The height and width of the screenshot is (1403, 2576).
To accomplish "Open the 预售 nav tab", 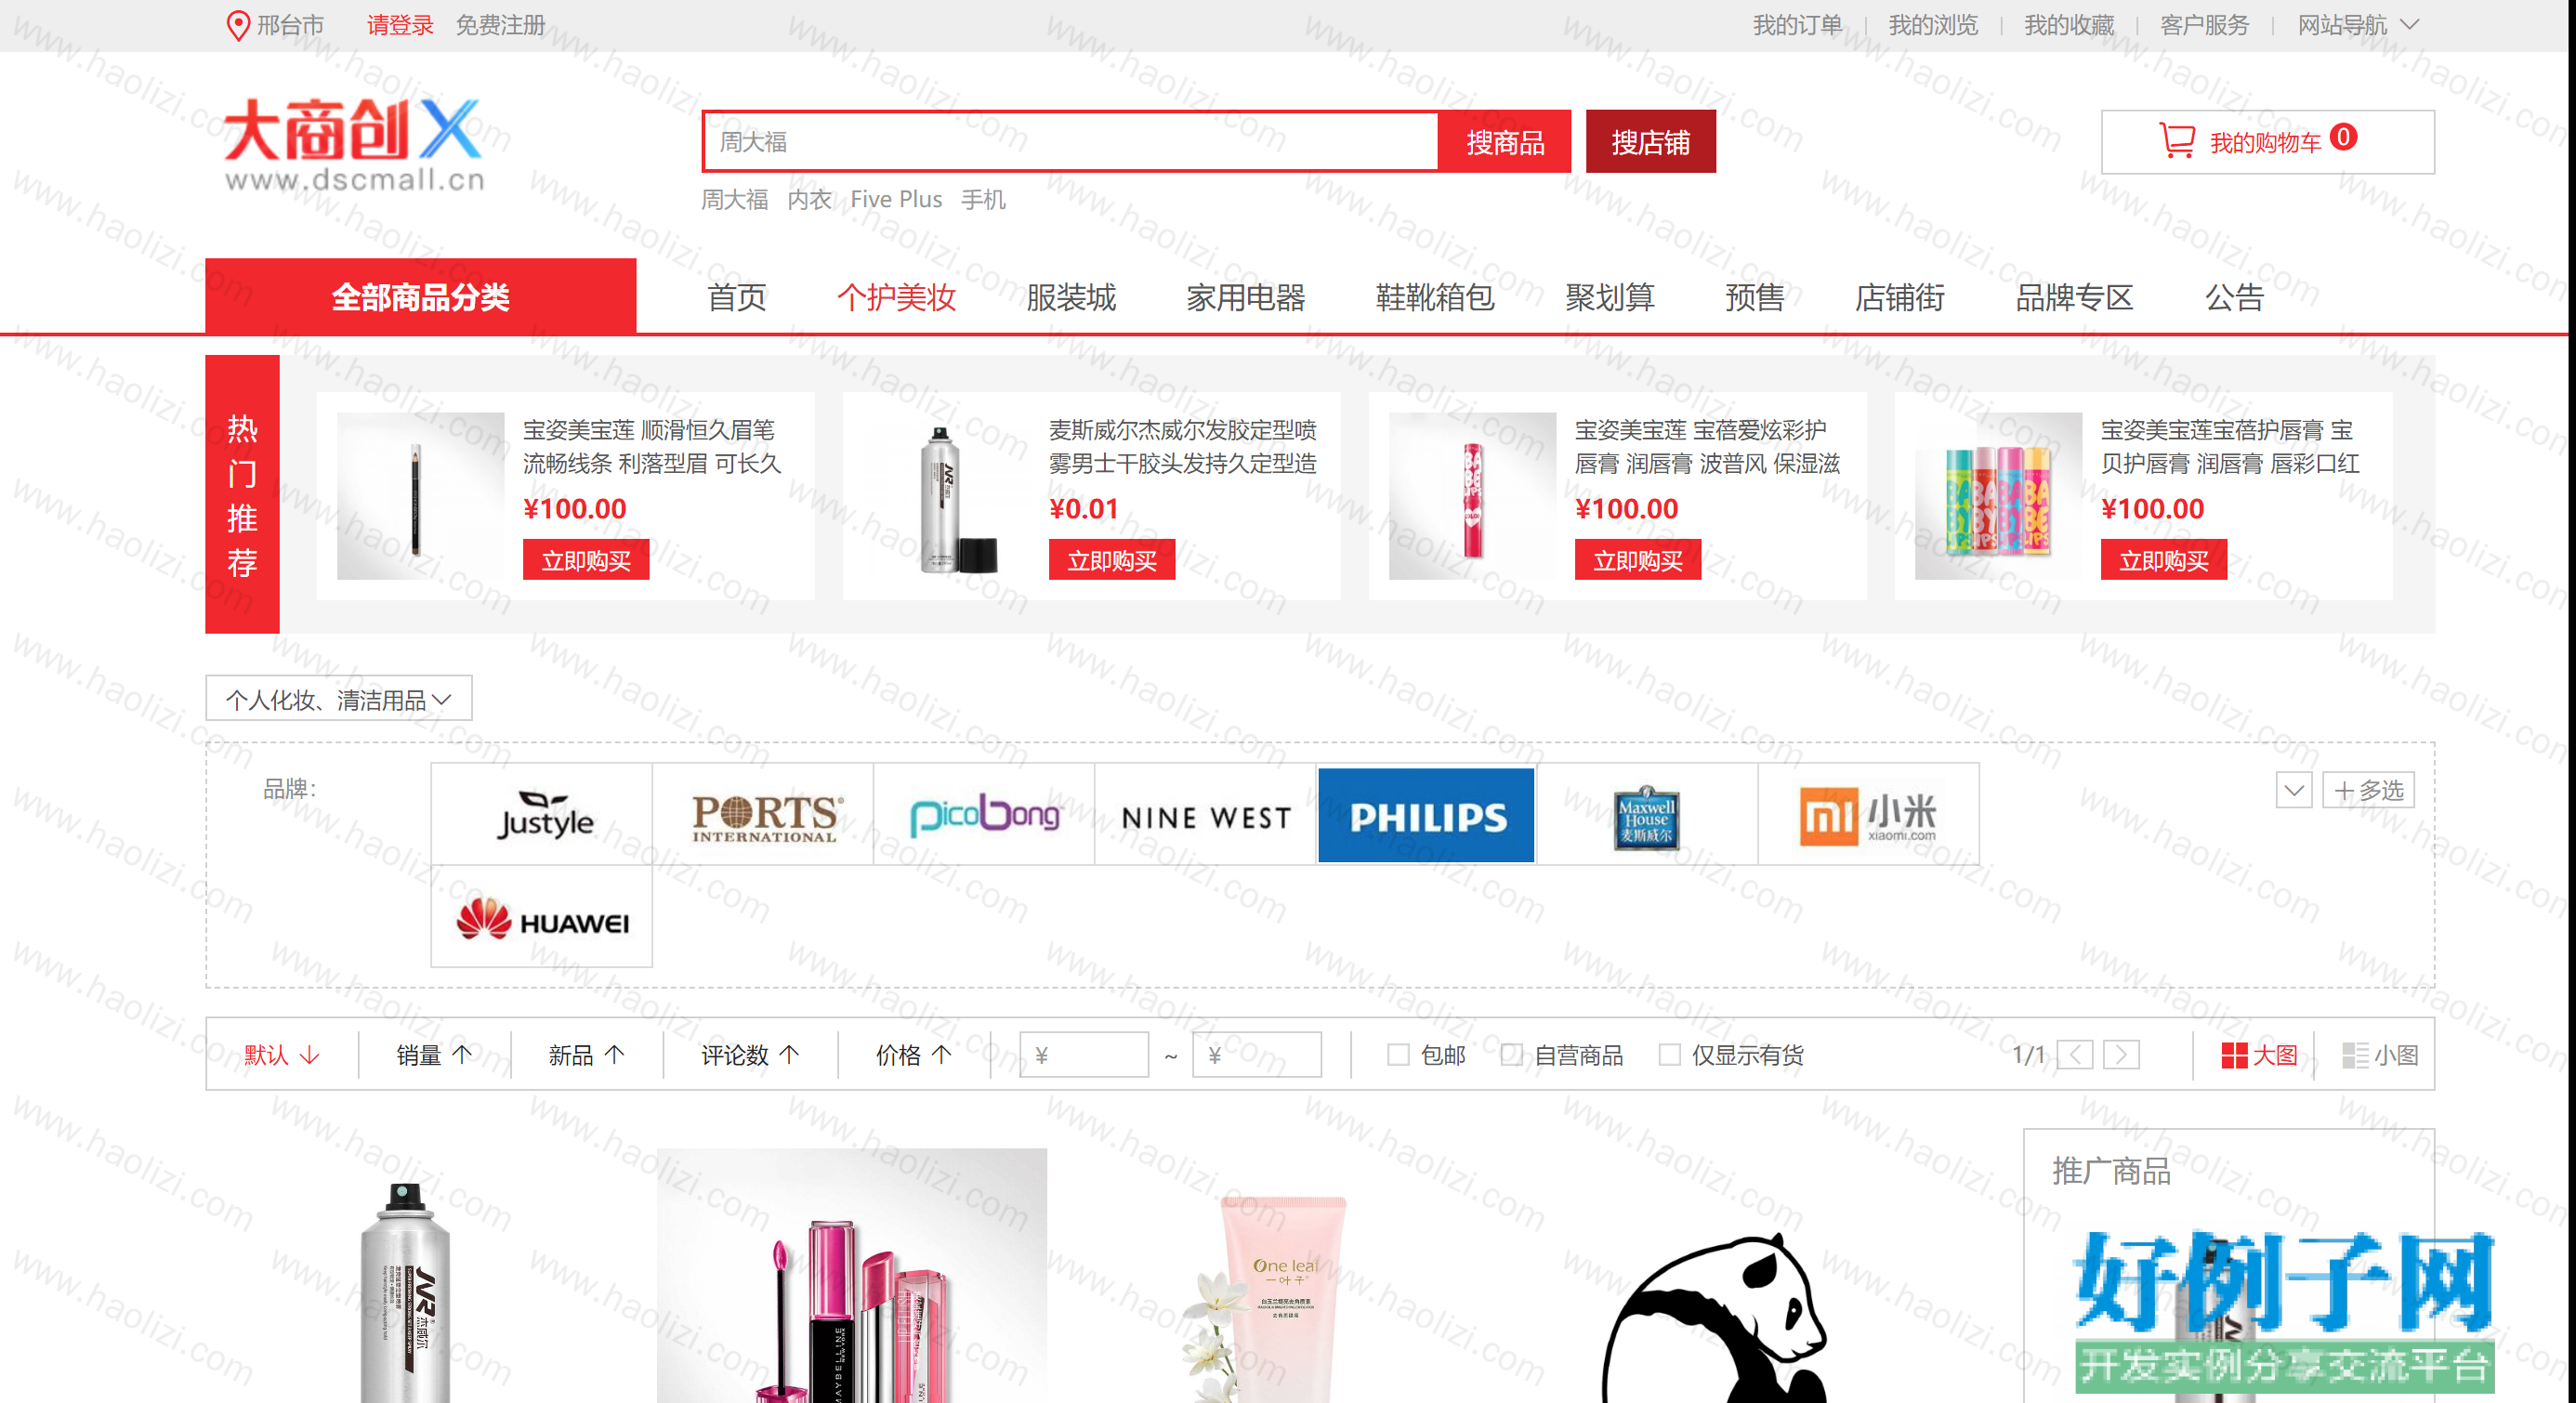I will (1755, 297).
